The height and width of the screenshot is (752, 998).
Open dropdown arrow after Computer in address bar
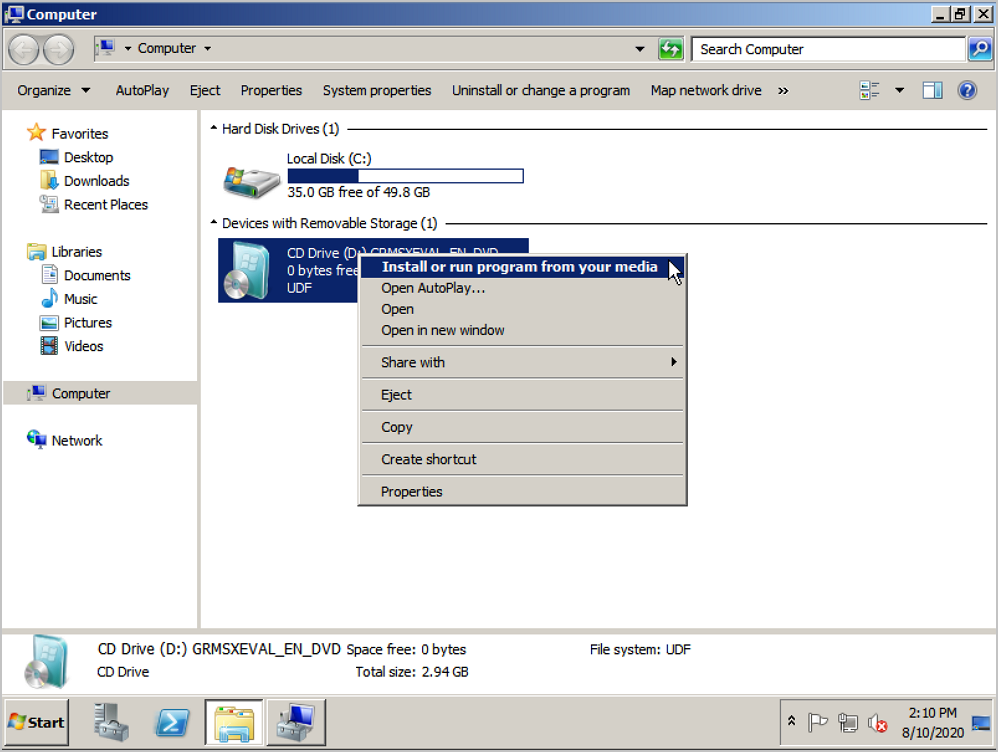[207, 48]
